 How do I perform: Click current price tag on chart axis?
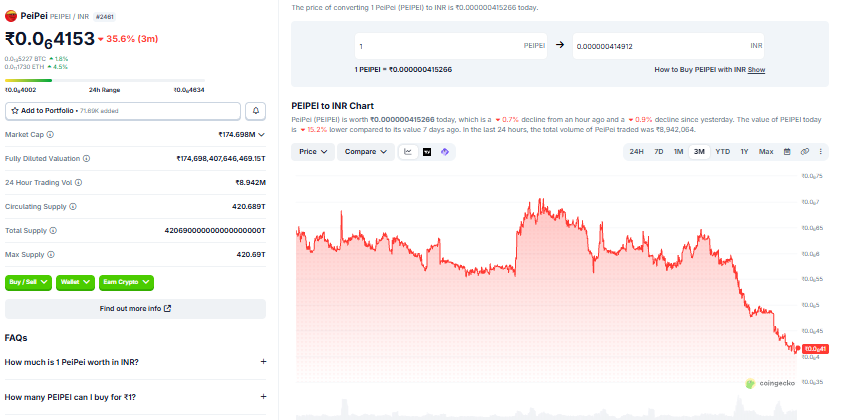pyautogui.click(x=815, y=349)
